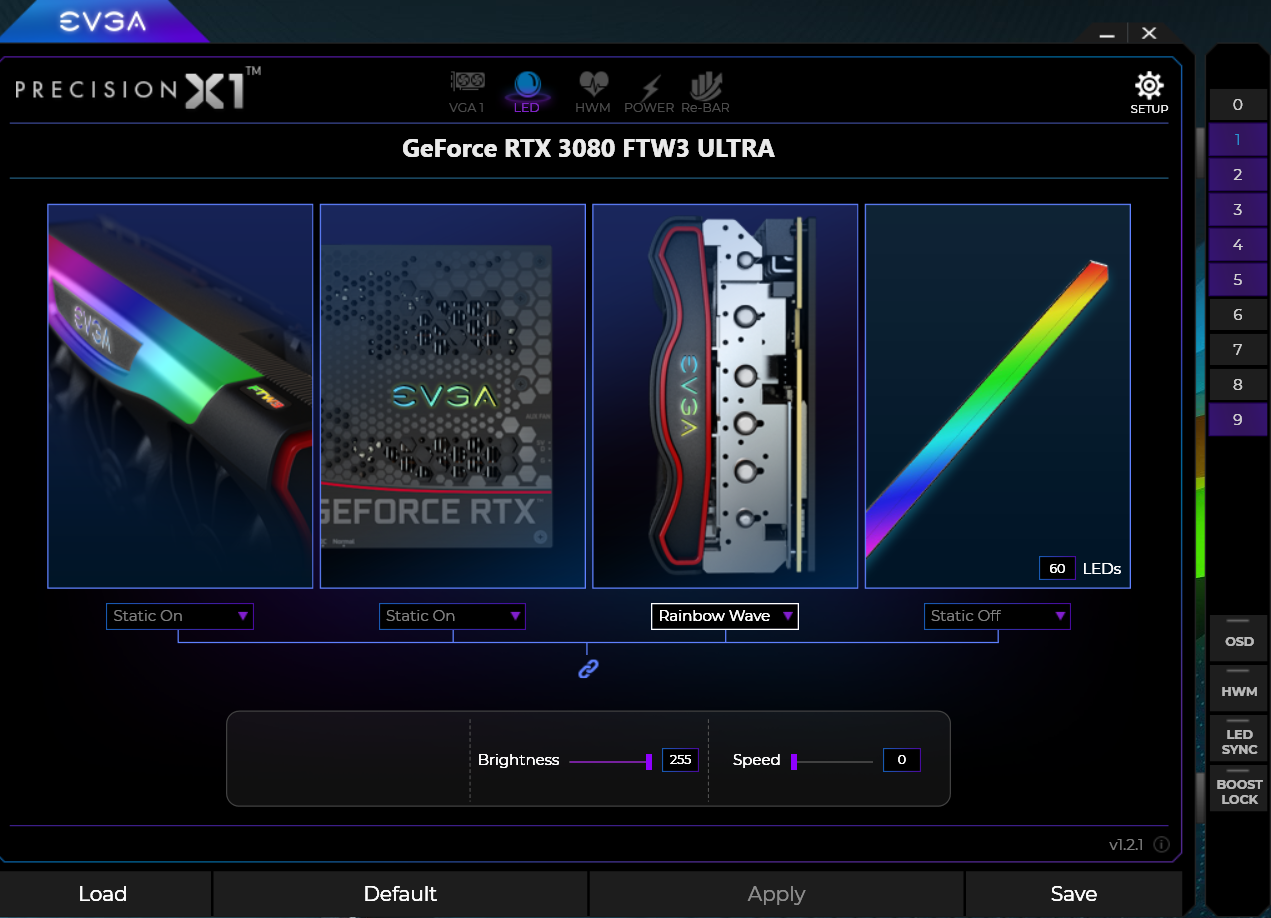The image size is (1271, 918).
Task: Open the Re-BAR tab
Action: pyautogui.click(x=705, y=92)
